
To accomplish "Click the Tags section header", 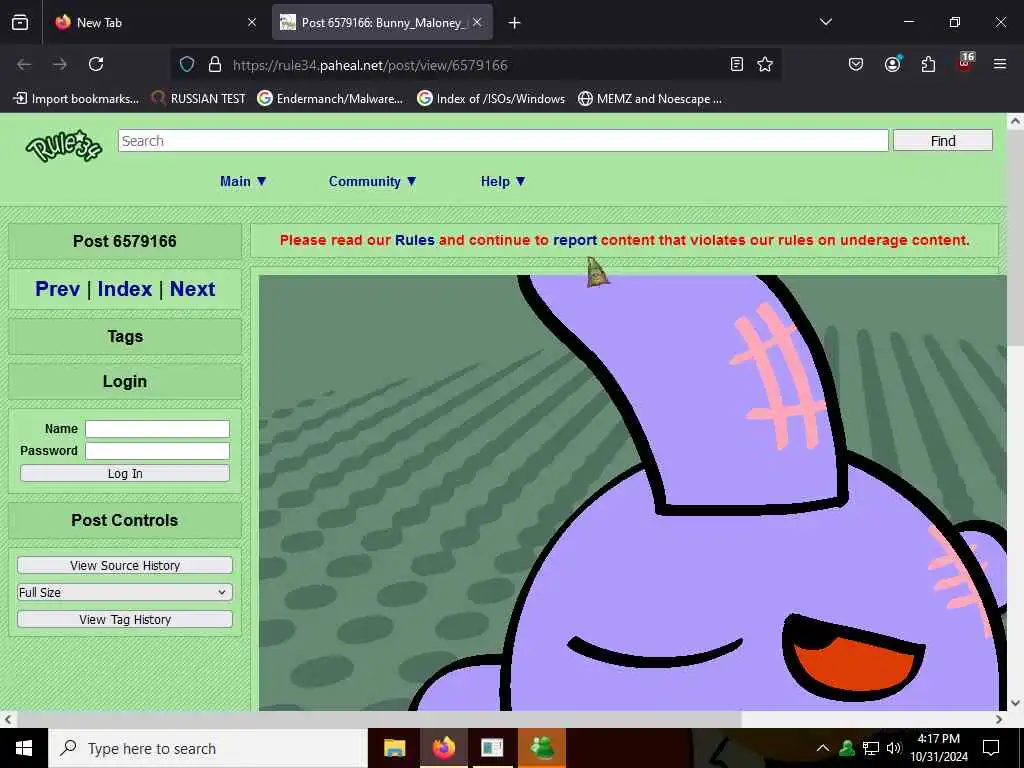I will (x=125, y=336).
